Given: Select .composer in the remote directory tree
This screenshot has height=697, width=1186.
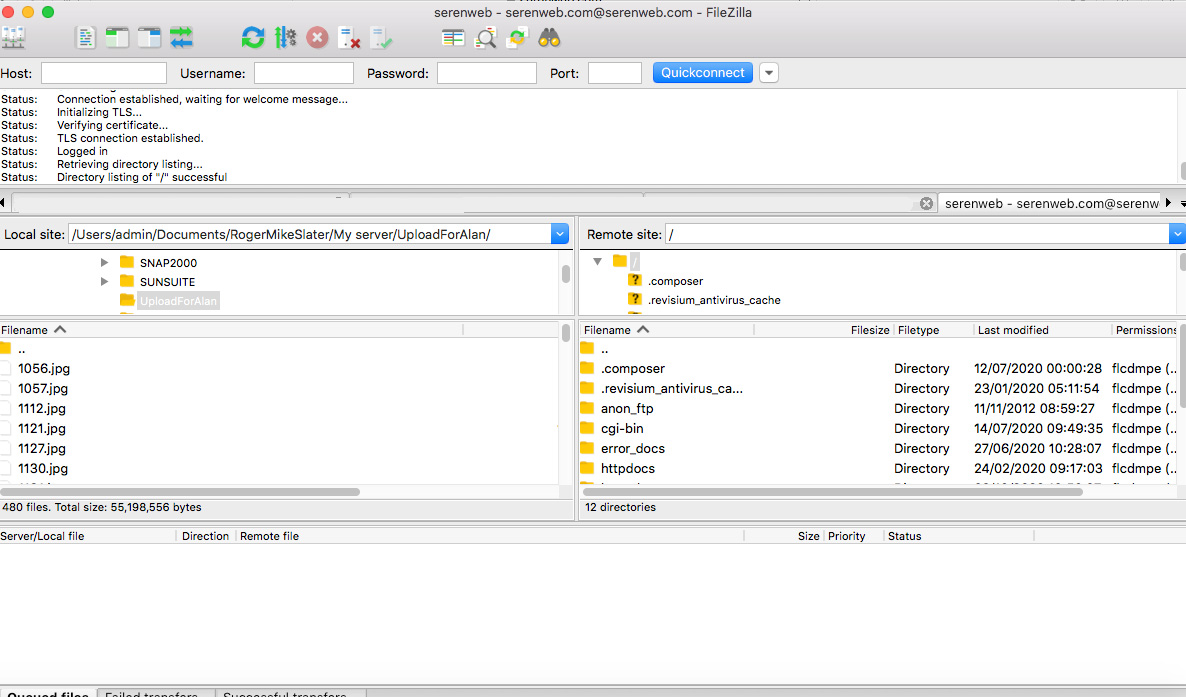Looking at the screenshot, I should click(x=675, y=281).
